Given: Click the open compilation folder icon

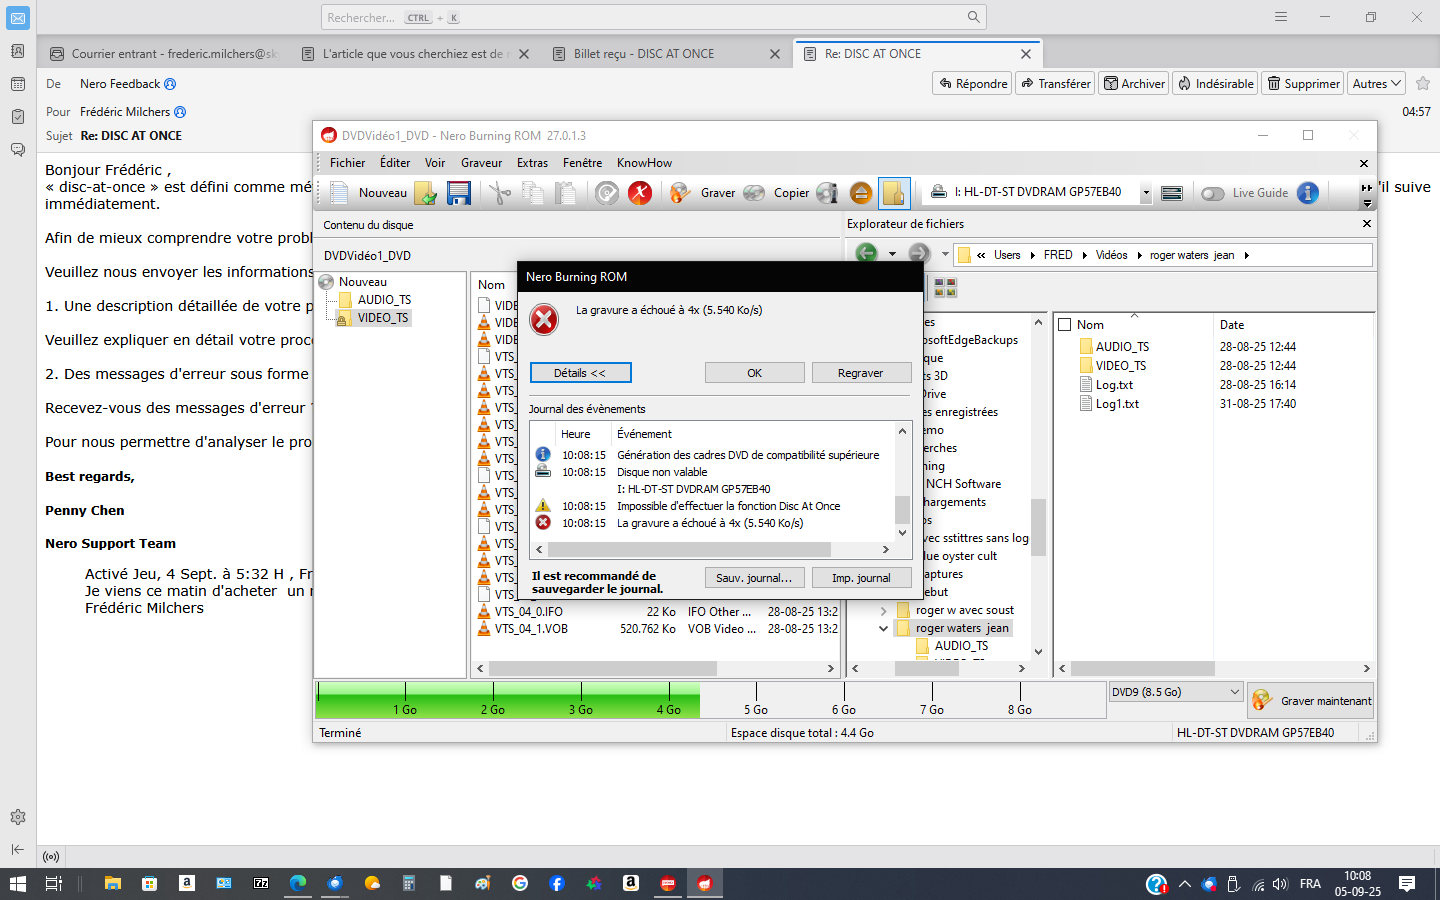Looking at the screenshot, I should point(426,193).
